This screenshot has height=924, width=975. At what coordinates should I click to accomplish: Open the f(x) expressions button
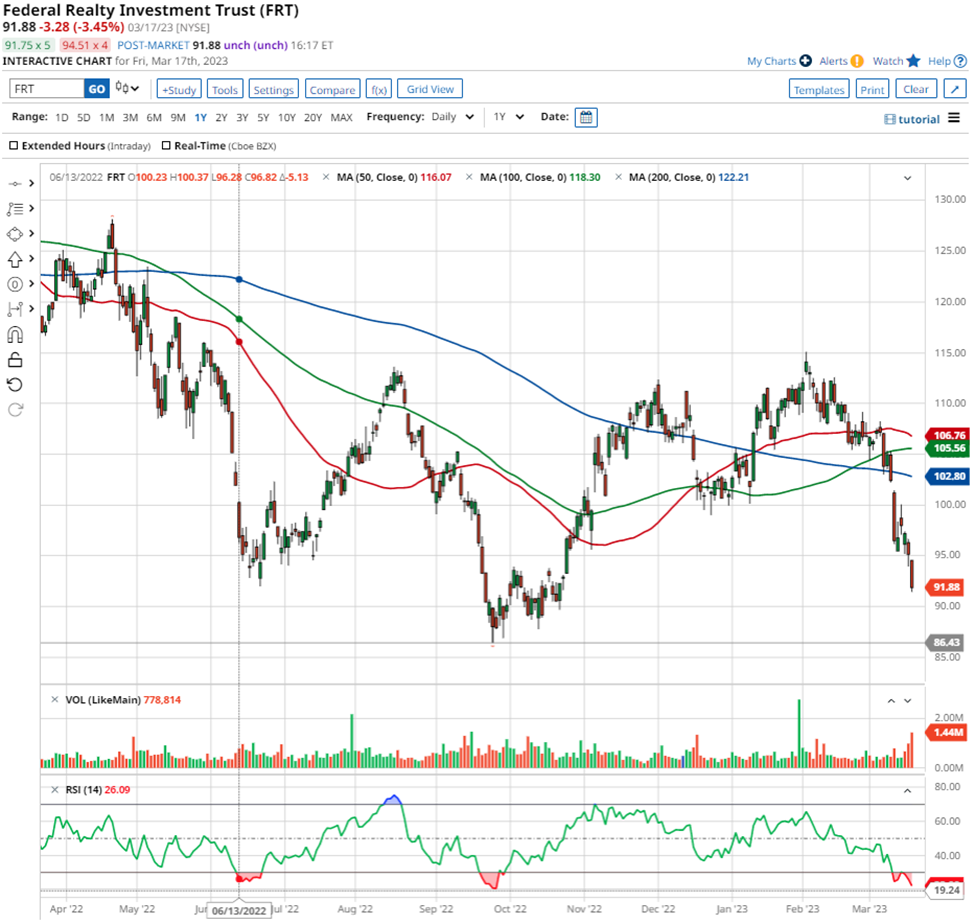(x=379, y=90)
